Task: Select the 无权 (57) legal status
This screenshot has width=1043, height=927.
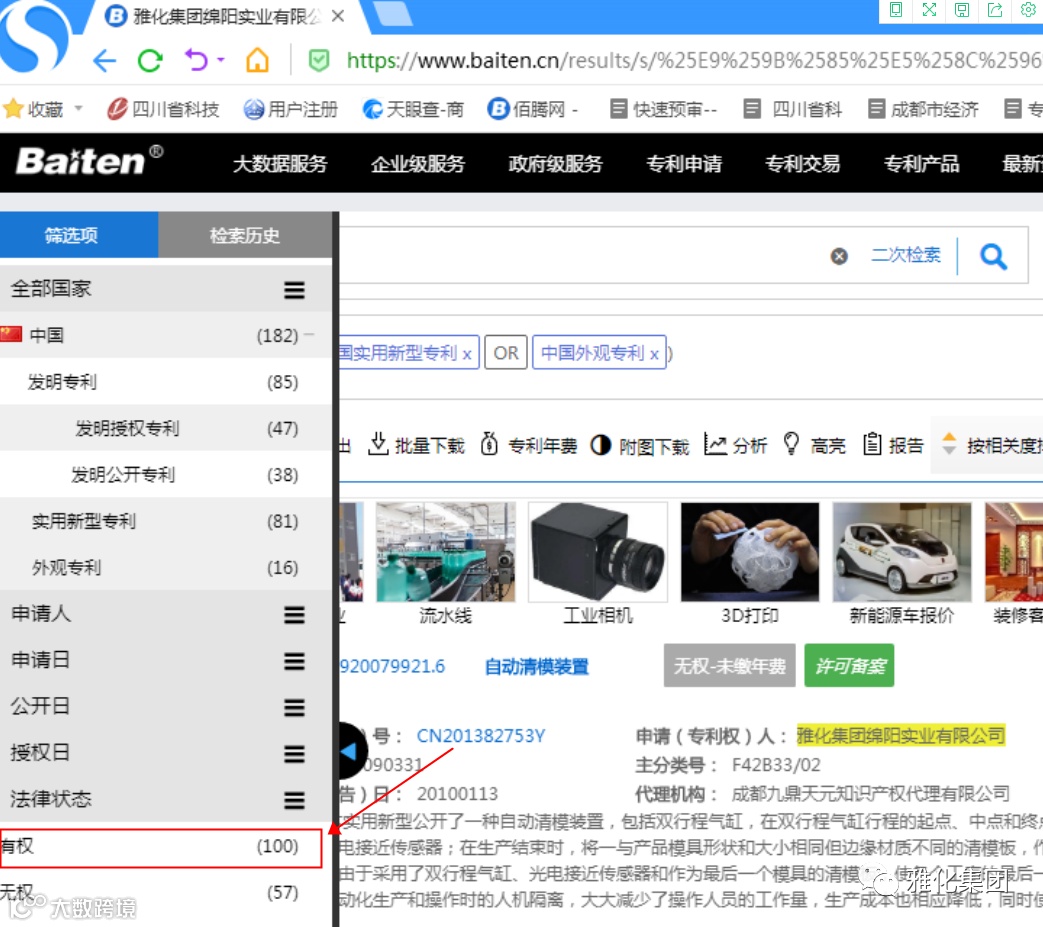Action: pyautogui.click(x=166, y=892)
